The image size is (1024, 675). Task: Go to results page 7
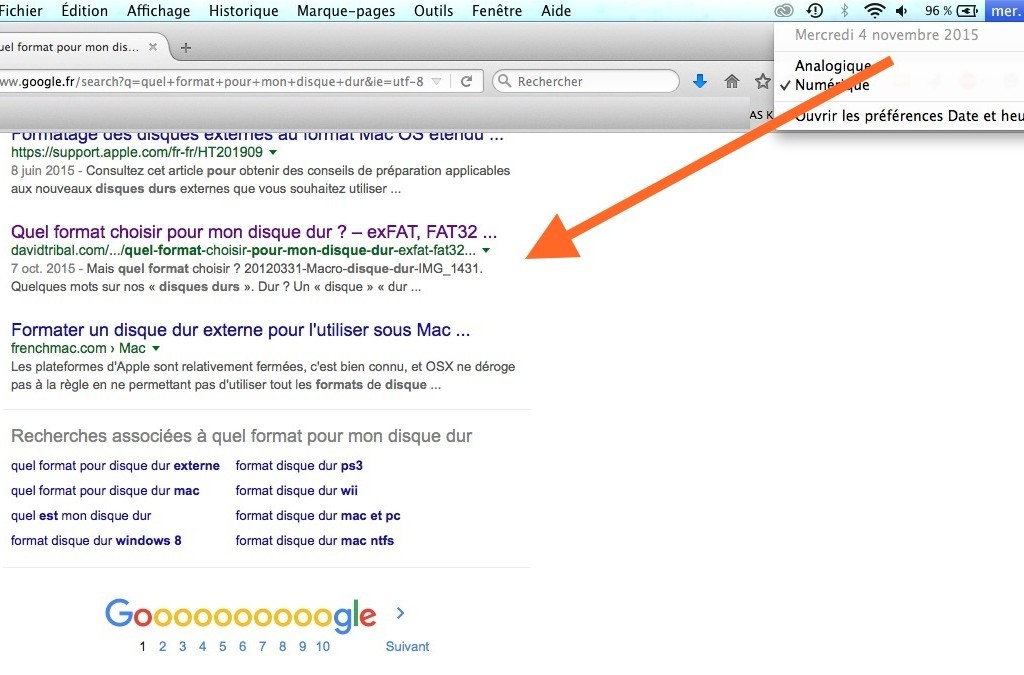pyautogui.click(x=263, y=646)
